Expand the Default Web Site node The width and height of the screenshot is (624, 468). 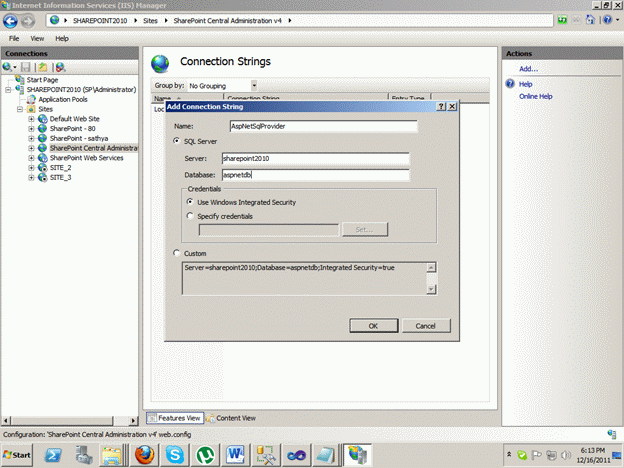click(x=31, y=119)
